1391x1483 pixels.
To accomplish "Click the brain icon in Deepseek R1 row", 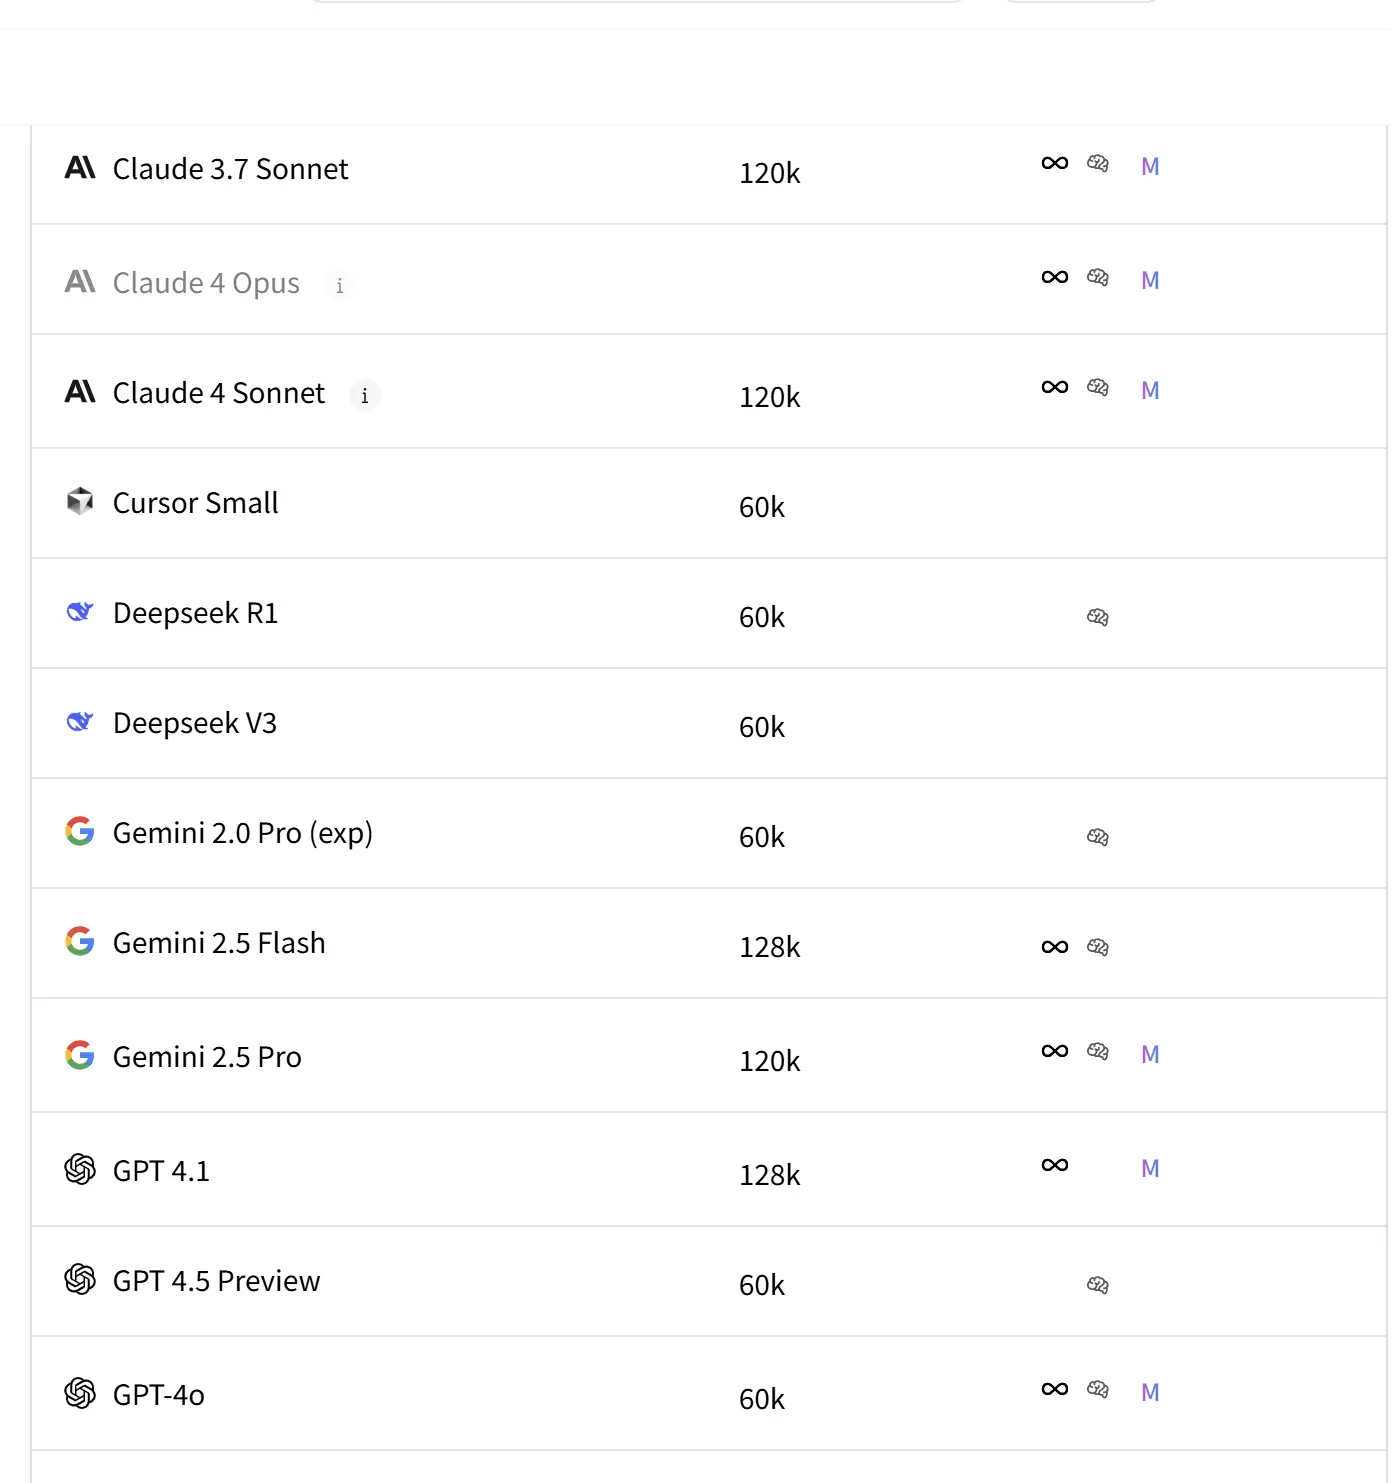I will [1098, 617].
